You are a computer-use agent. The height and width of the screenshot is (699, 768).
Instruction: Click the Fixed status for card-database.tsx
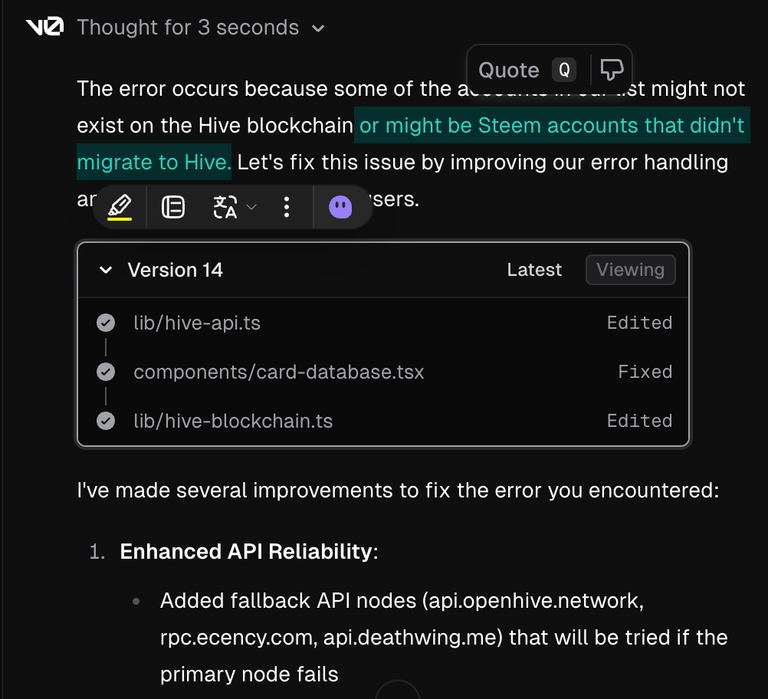click(x=645, y=372)
